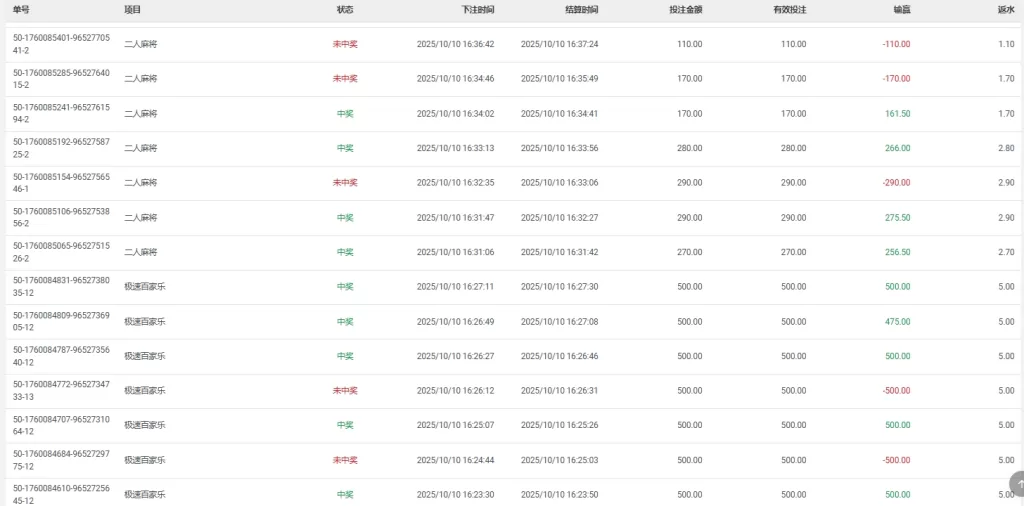Click the 有效投注 column header
The width and height of the screenshot is (1024, 506).
point(790,9)
